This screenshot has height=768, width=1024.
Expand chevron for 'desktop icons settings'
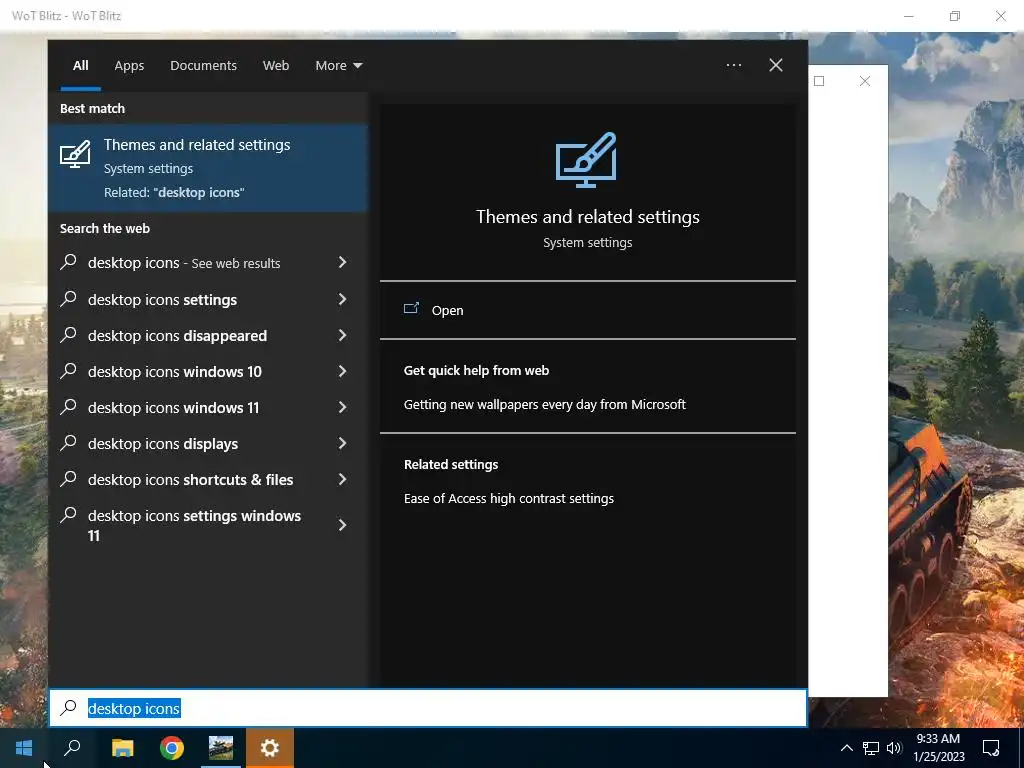[x=342, y=299]
